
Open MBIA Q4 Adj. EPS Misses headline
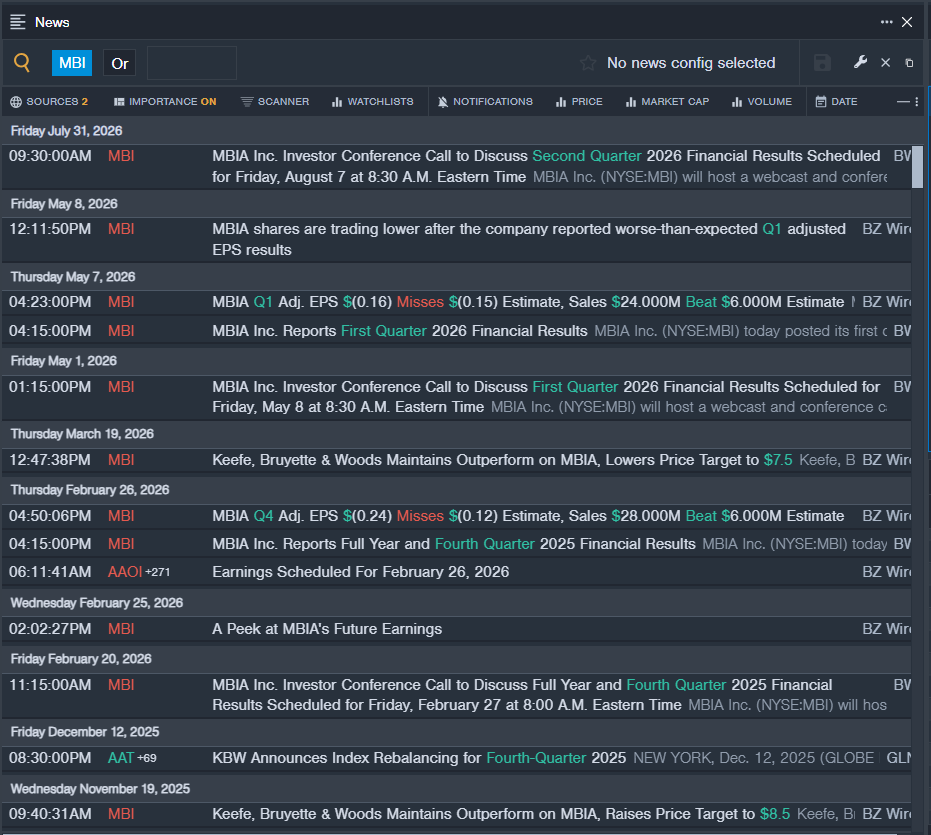528,516
